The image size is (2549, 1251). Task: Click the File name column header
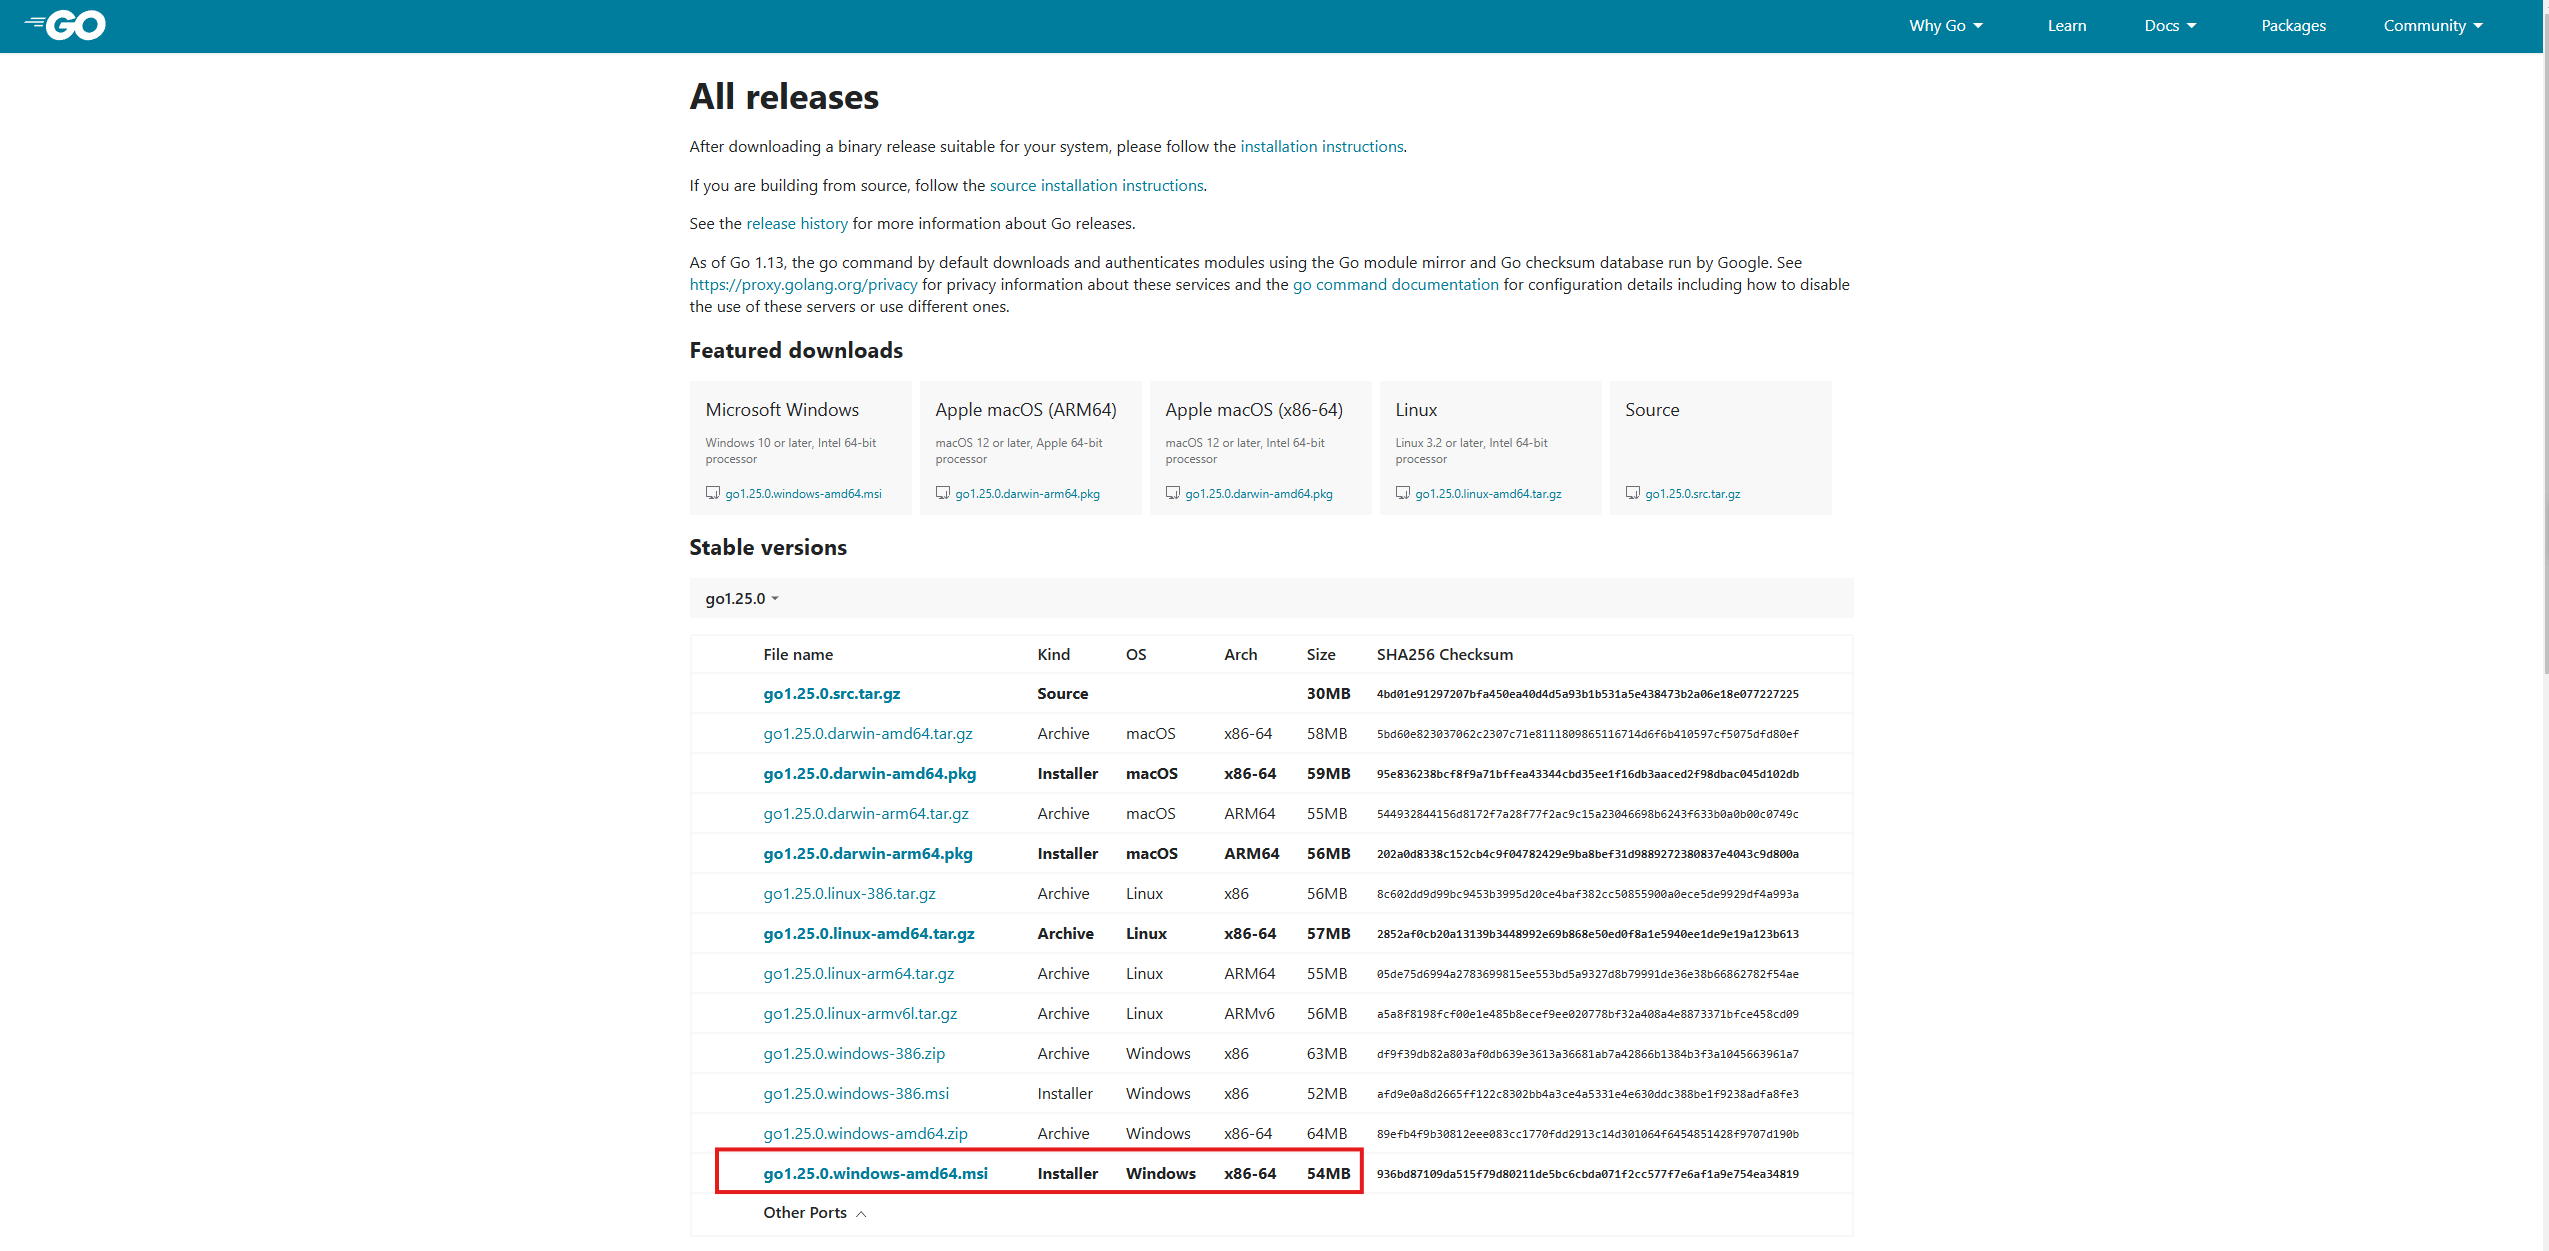click(798, 655)
